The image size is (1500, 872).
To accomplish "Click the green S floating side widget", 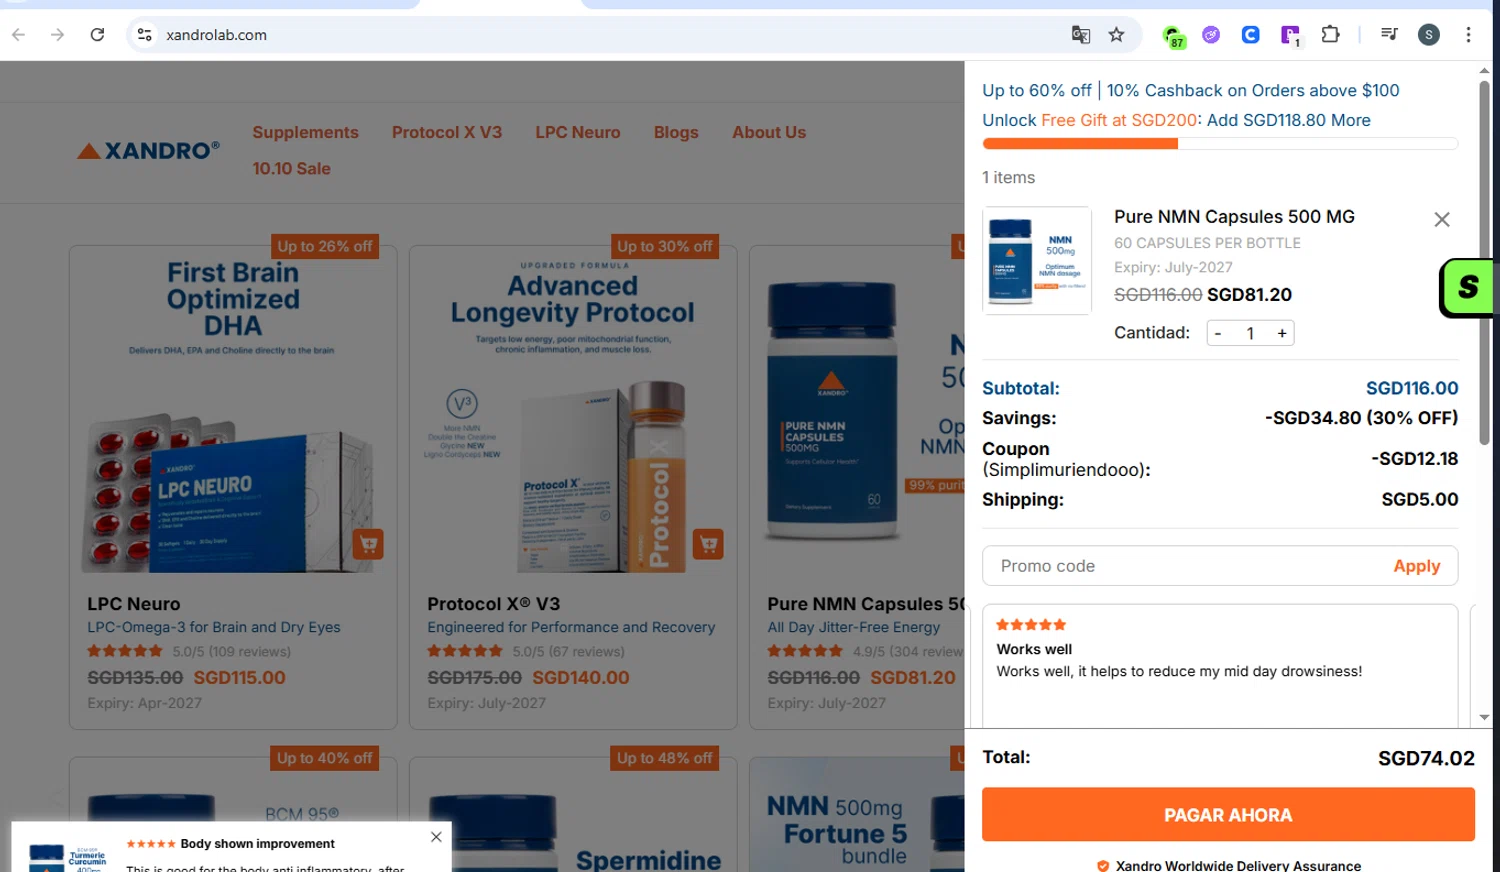I will tap(1467, 288).
